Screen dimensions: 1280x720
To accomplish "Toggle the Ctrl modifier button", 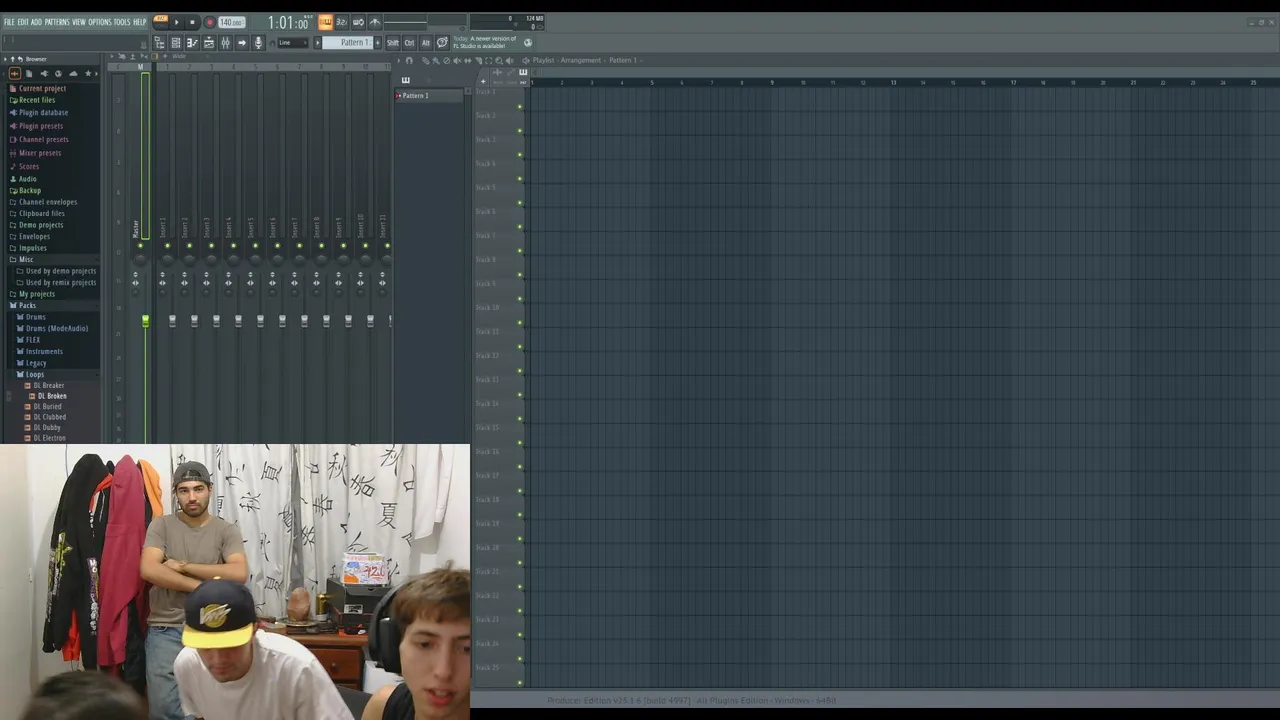I will coord(409,43).
